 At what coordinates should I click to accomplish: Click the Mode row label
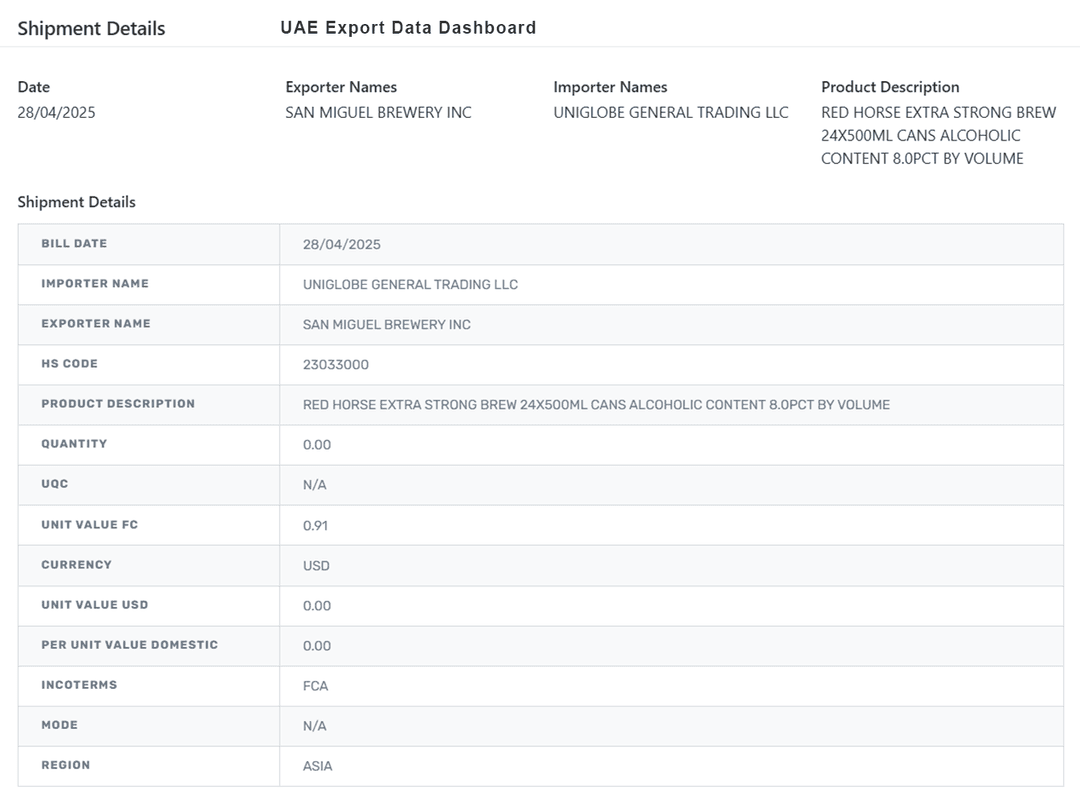[59, 725]
